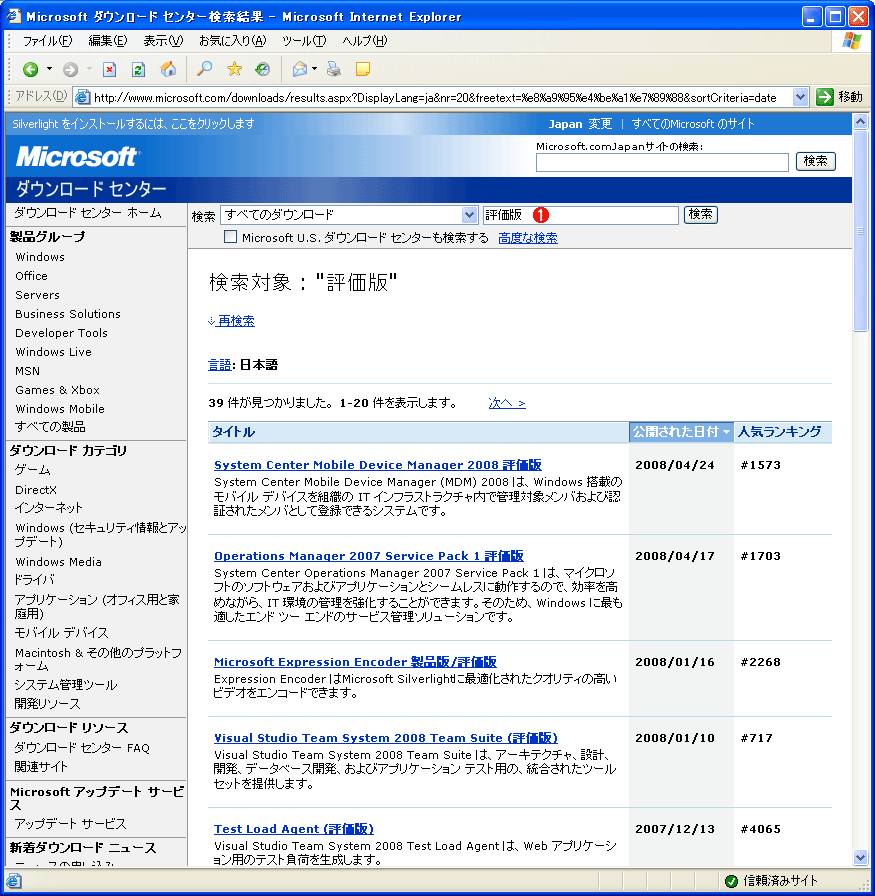Click the Internet Explorer title bar icon
The width and height of the screenshot is (875, 896).
[13, 16]
